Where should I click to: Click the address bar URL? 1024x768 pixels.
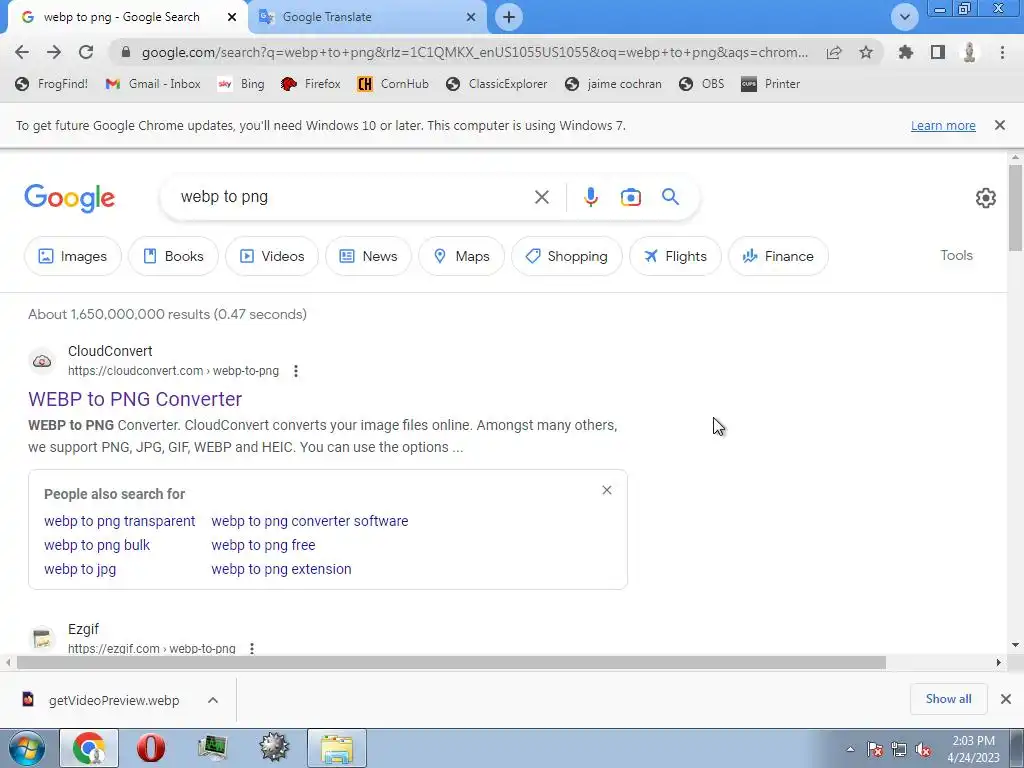(475, 52)
